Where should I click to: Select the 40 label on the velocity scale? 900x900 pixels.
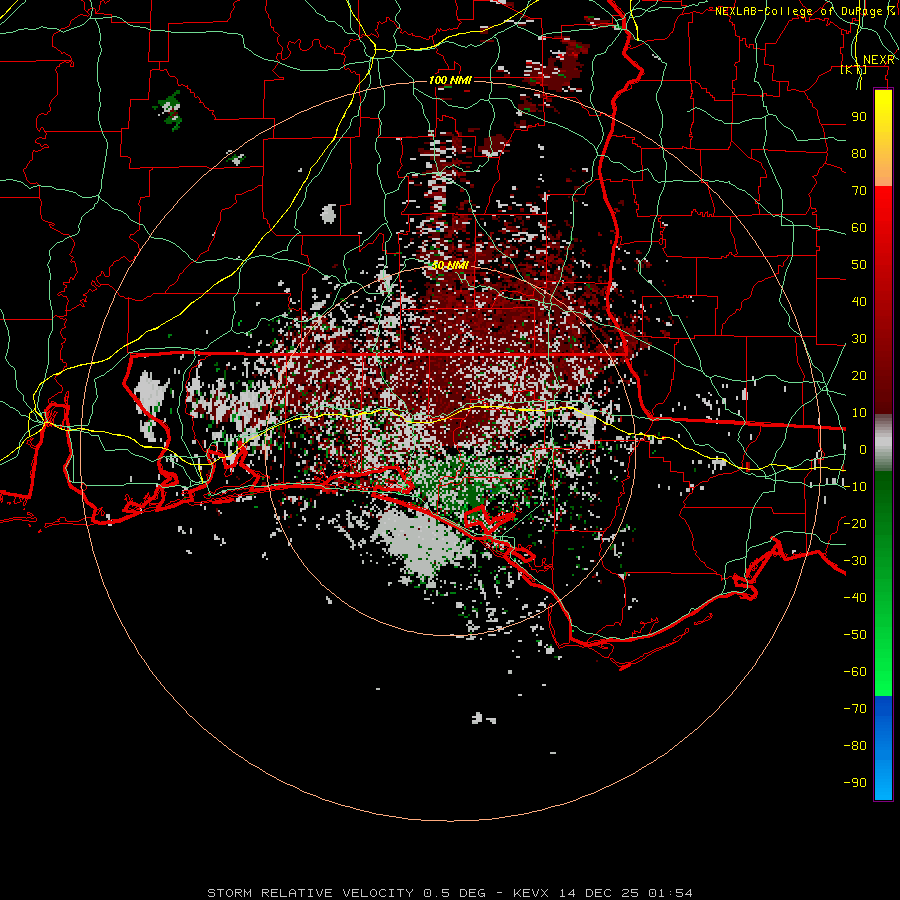pyautogui.click(x=859, y=302)
